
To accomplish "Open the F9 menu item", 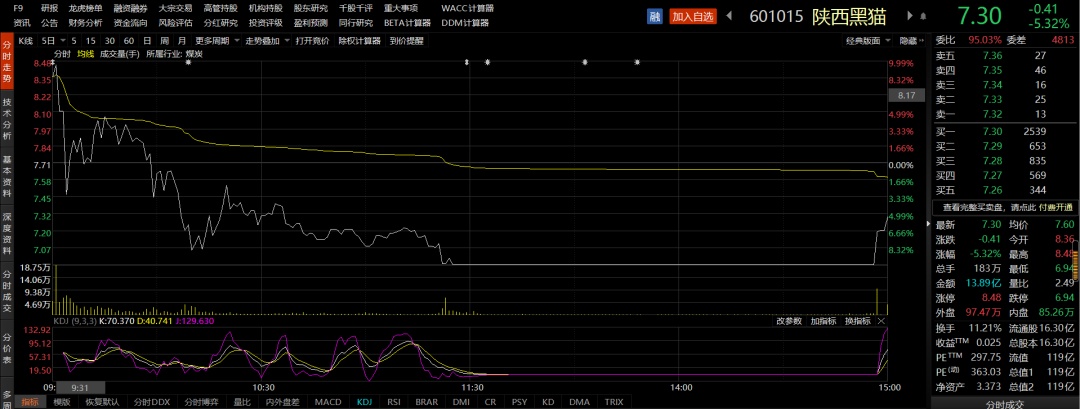I will [19, 9].
